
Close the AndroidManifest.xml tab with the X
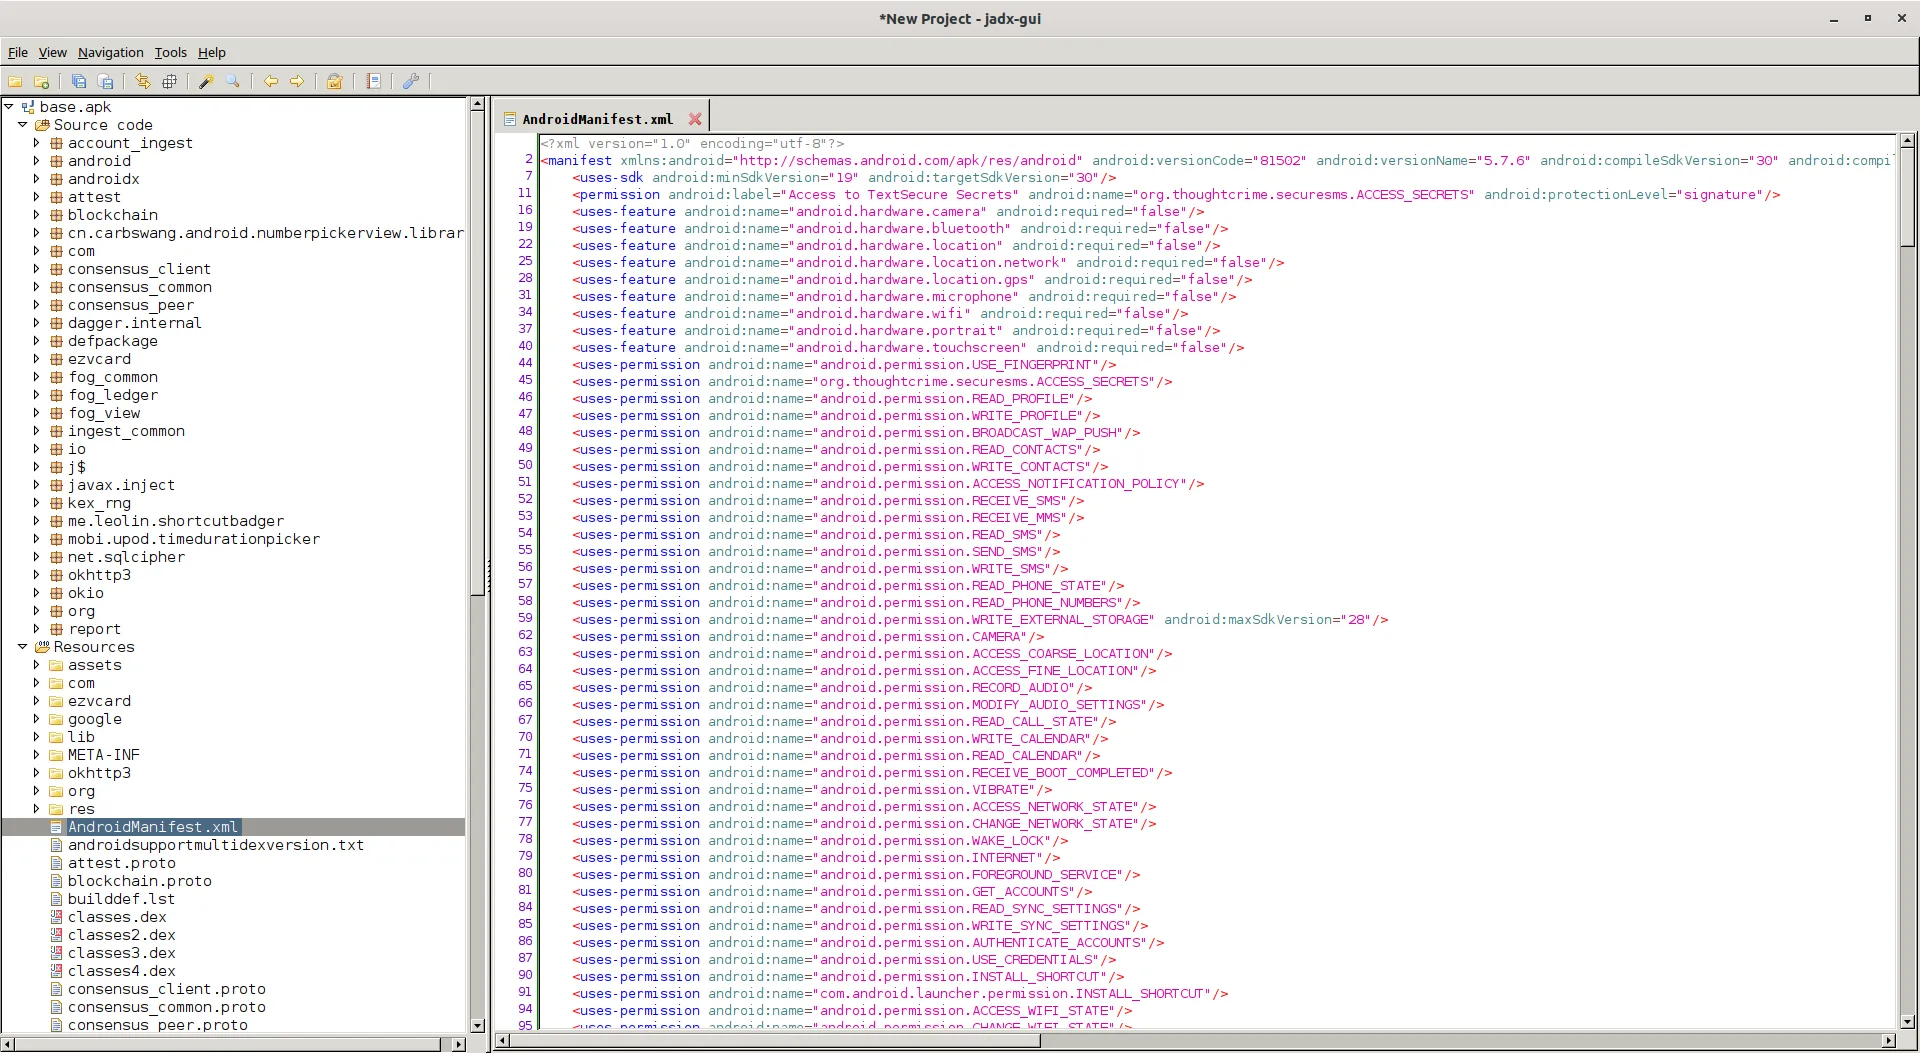click(x=695, y=119)
